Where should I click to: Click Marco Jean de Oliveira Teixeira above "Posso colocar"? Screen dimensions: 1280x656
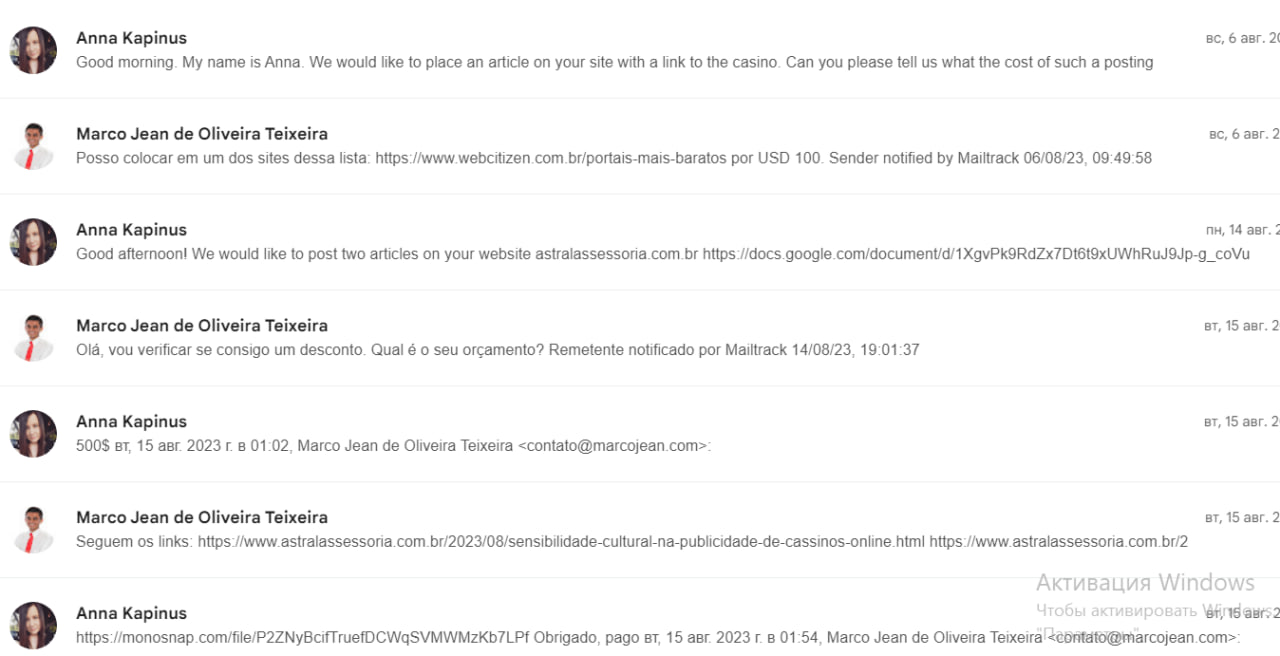(x=202, y=134)
